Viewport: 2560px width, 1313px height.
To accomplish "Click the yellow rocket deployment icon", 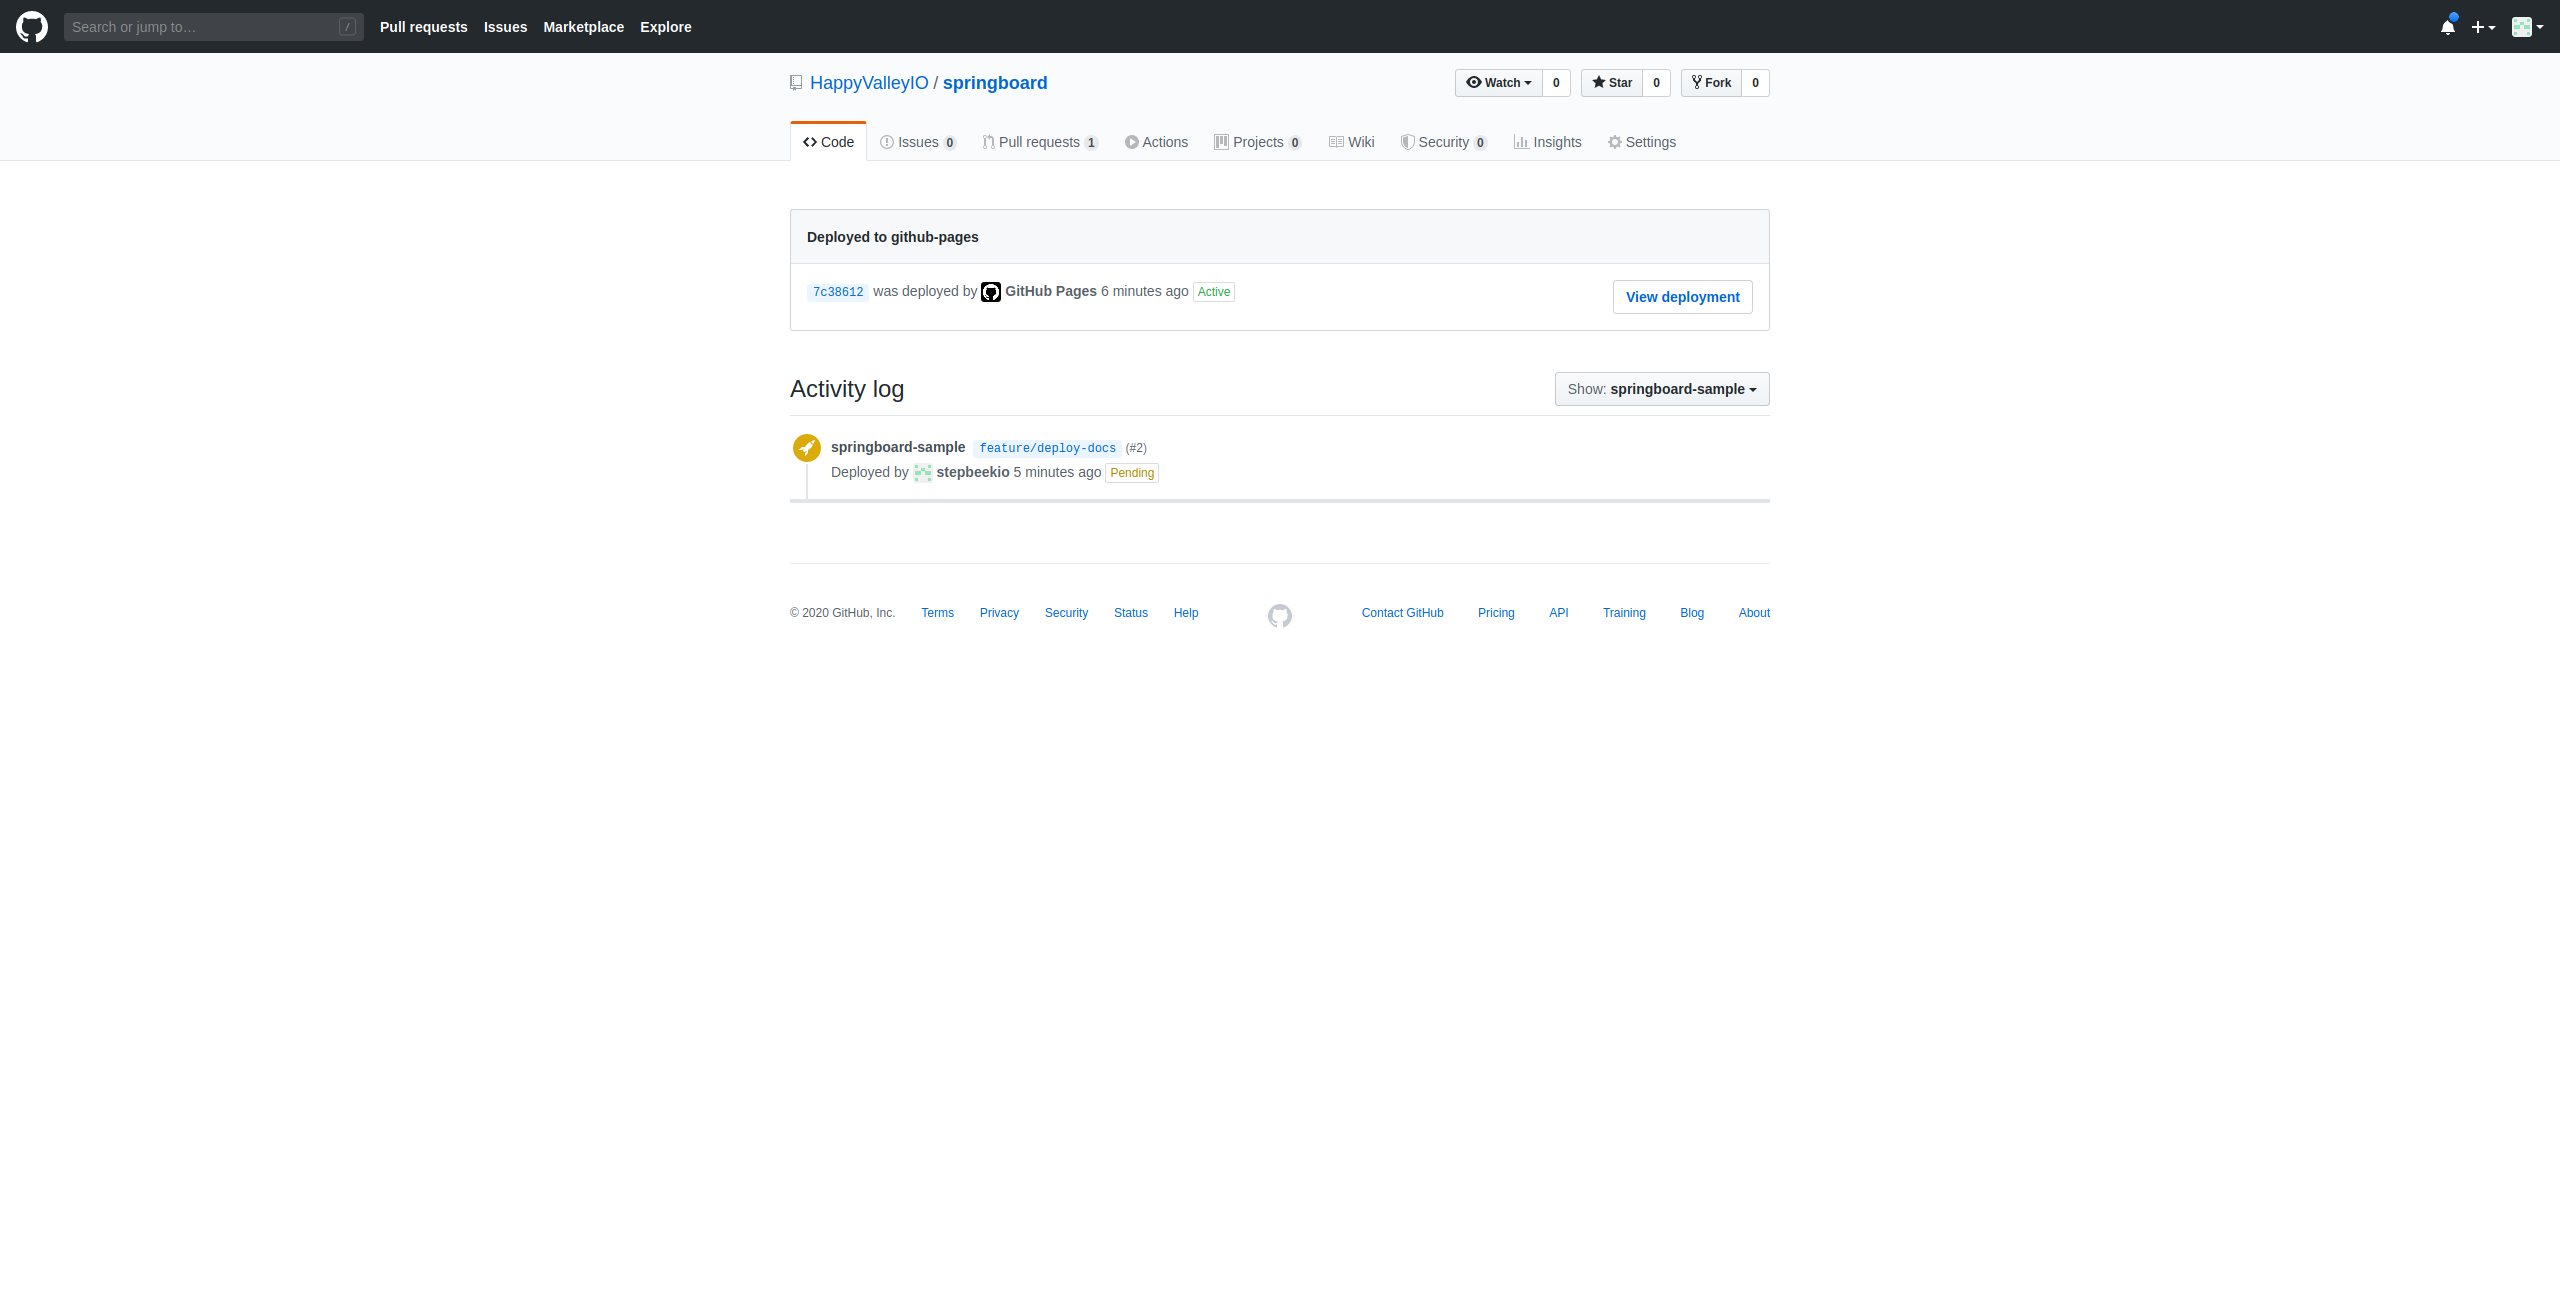I will 807,448.
